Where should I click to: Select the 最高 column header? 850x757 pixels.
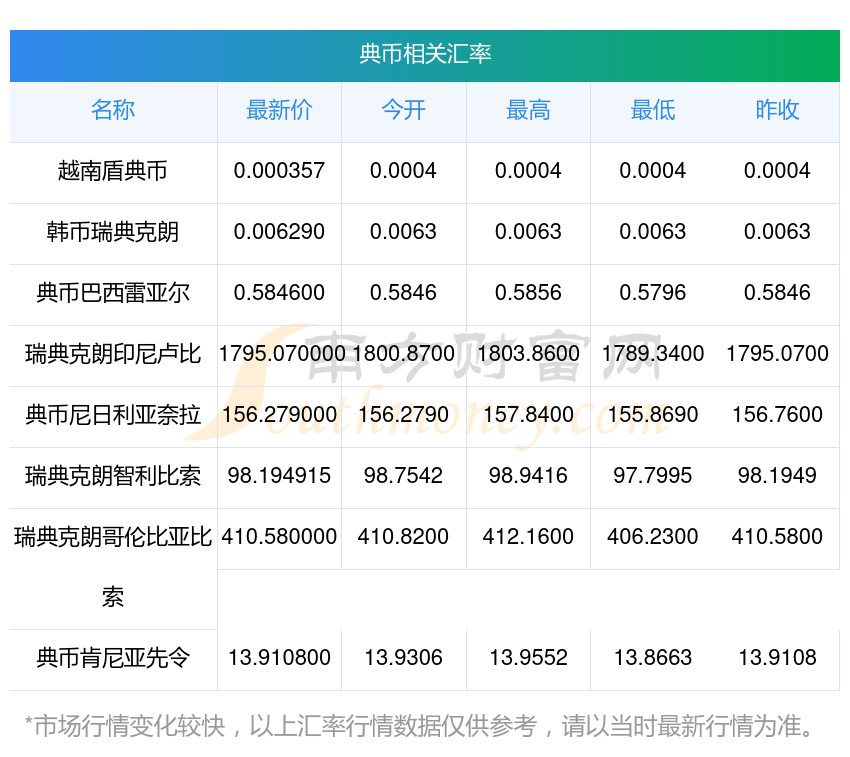pyautogui.click(x=528, y=111)
